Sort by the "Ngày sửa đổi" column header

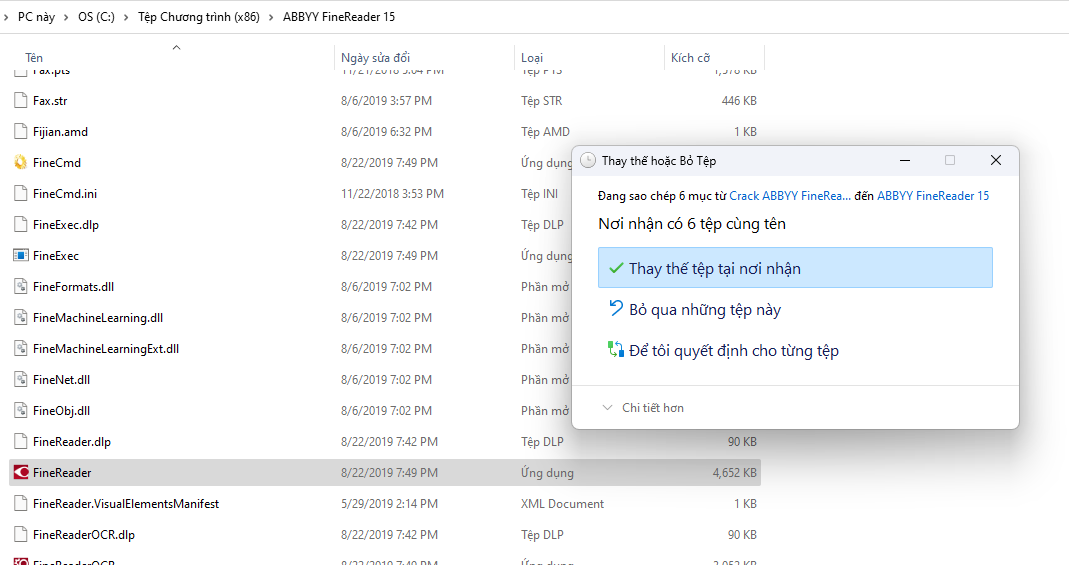(376, 58)
